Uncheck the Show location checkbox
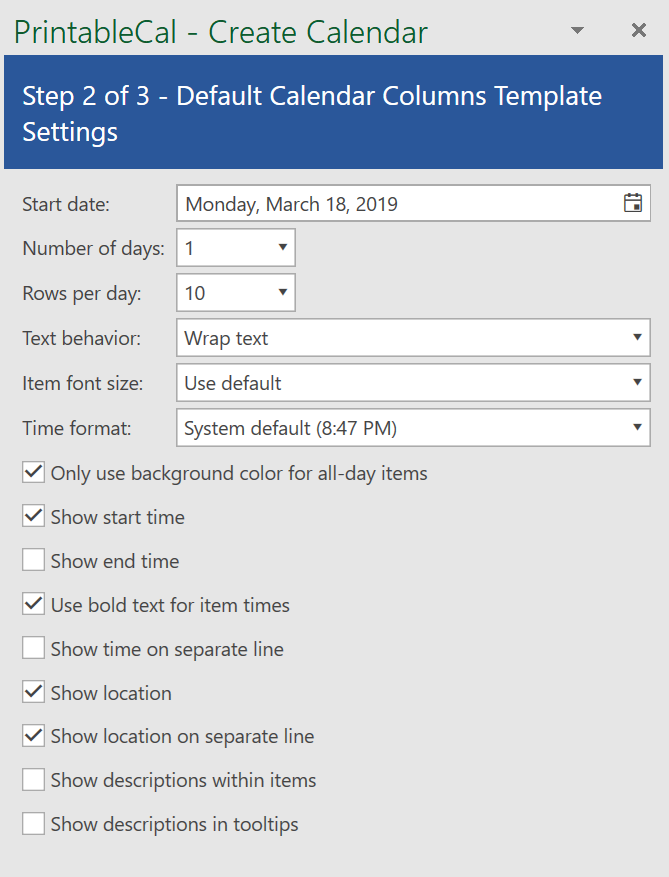The image size is (669, 877). (x=34, y=693)
